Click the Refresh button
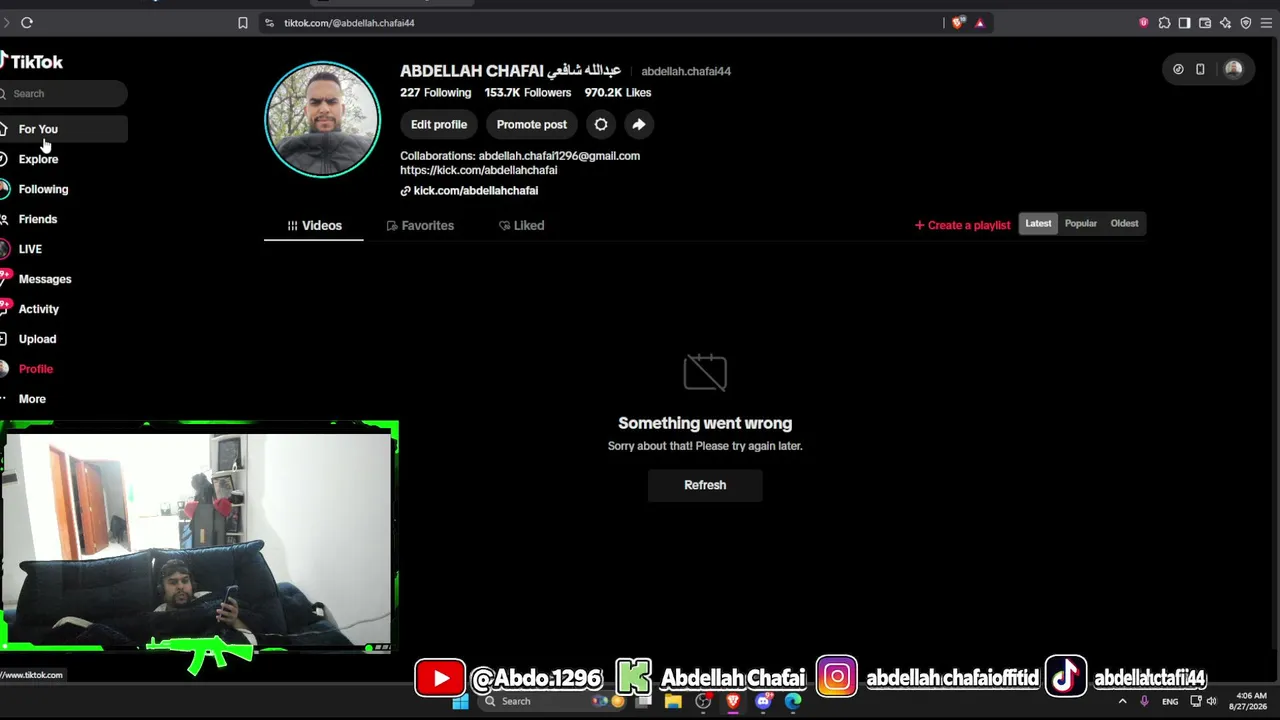1280x720 pixels. pyautogui.click(x=705, y=485)
